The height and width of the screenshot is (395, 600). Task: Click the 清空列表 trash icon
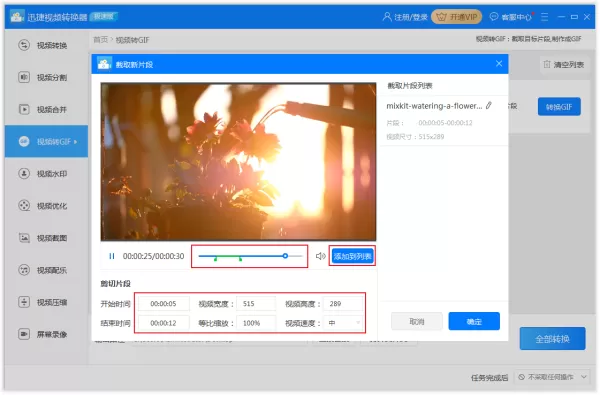(x=547, y=64)
